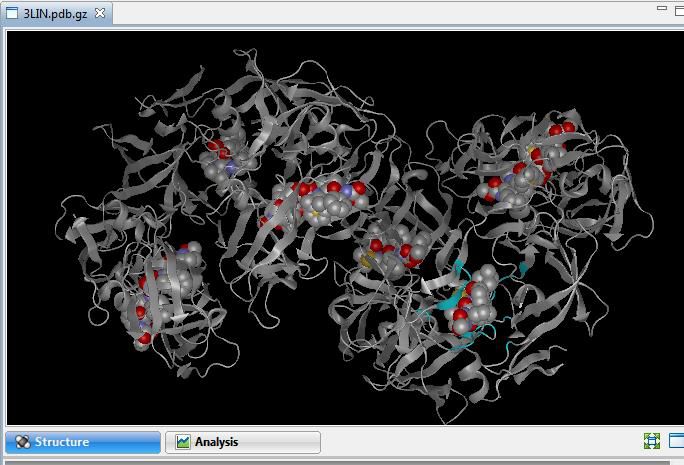This screenshot has height=465, width=684.
Task: Switch to the Structure view tab
Action: point(82,442)
